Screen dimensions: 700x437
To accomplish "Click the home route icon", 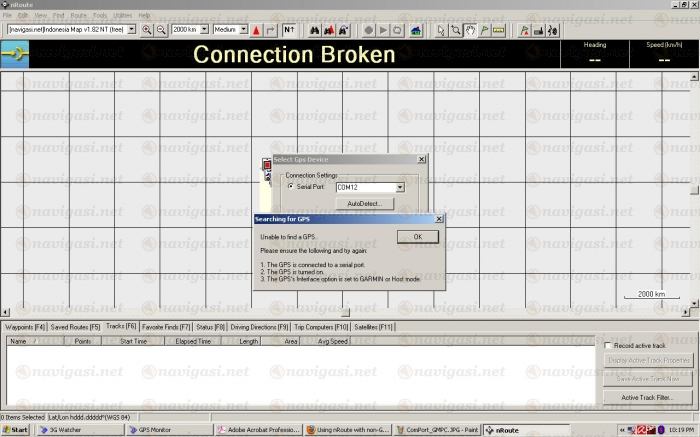I will click(414, 30).
